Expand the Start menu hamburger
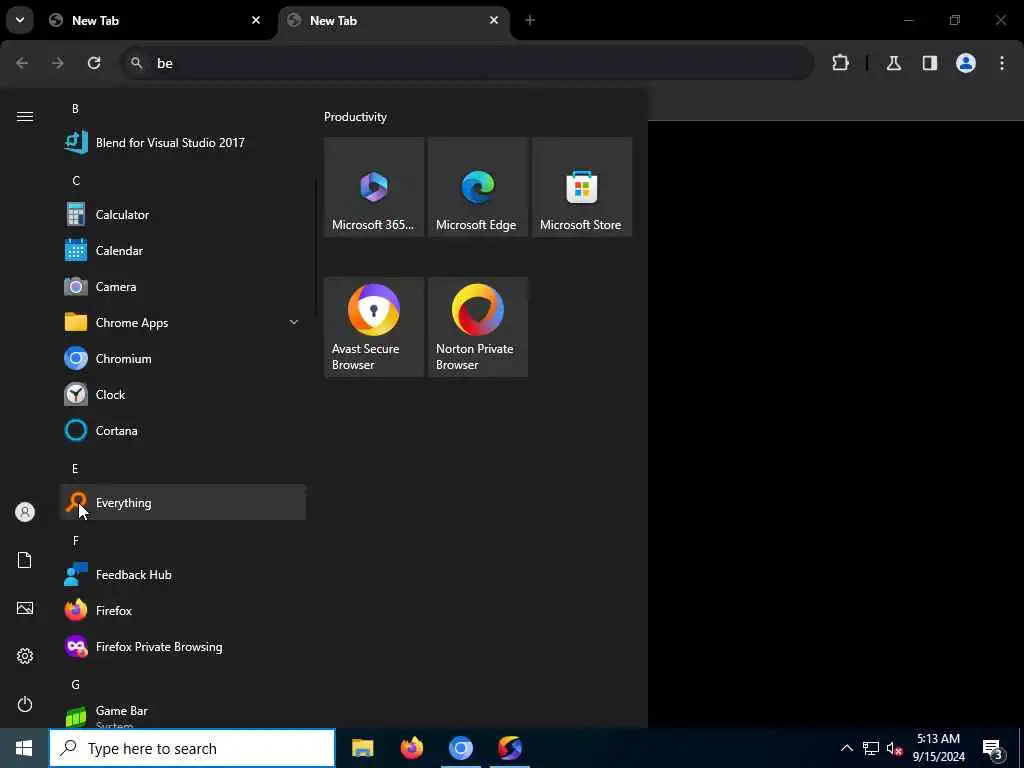 tap(25, 116)
